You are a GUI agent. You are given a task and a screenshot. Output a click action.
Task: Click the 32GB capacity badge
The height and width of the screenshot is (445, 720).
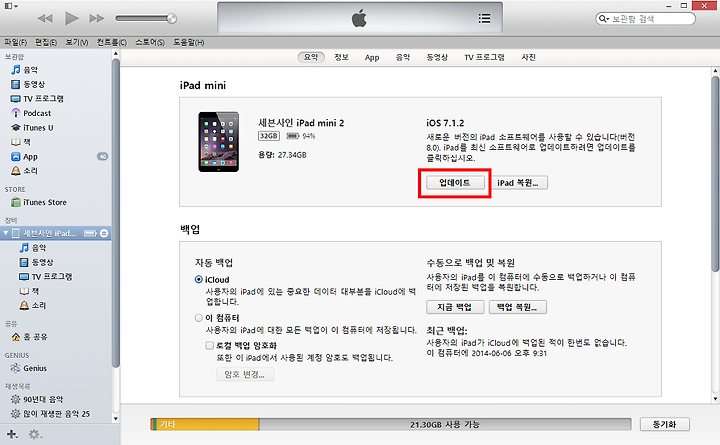(x=269, y=136)
